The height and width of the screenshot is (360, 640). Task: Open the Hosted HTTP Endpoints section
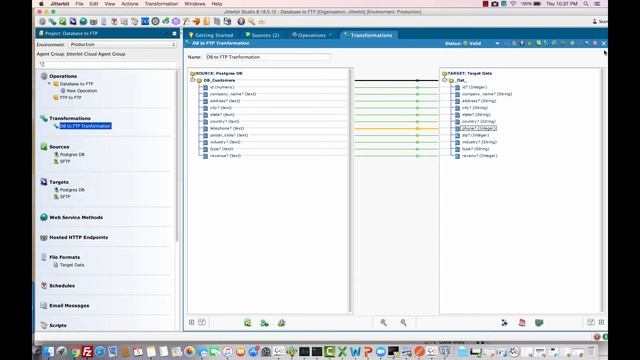coord(78,237)
